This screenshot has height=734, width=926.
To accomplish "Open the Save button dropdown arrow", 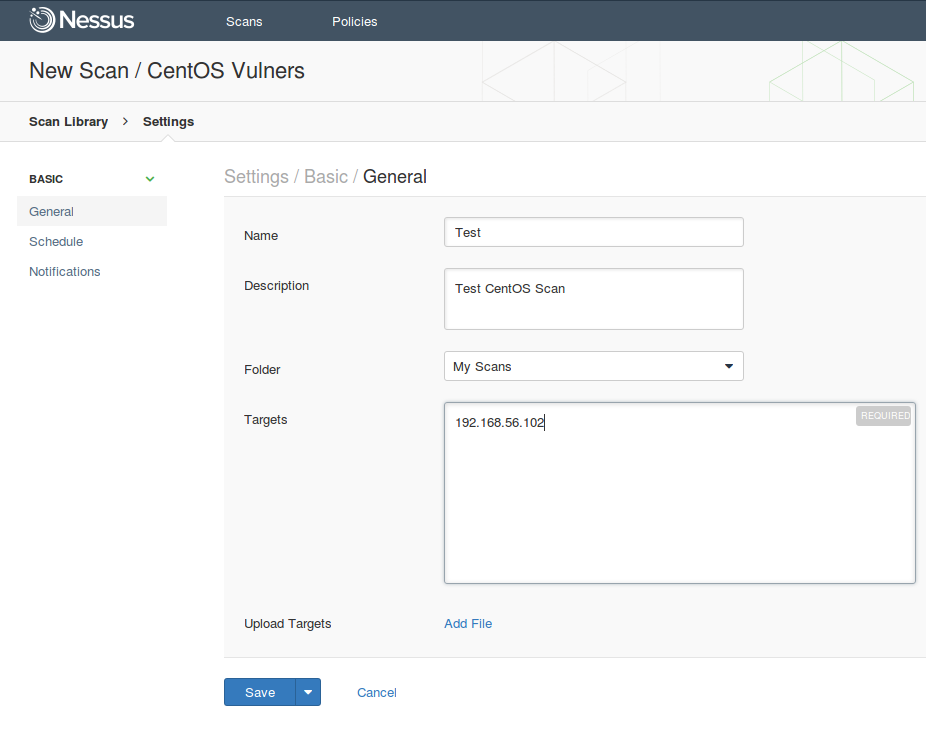I will coord(308,692).
